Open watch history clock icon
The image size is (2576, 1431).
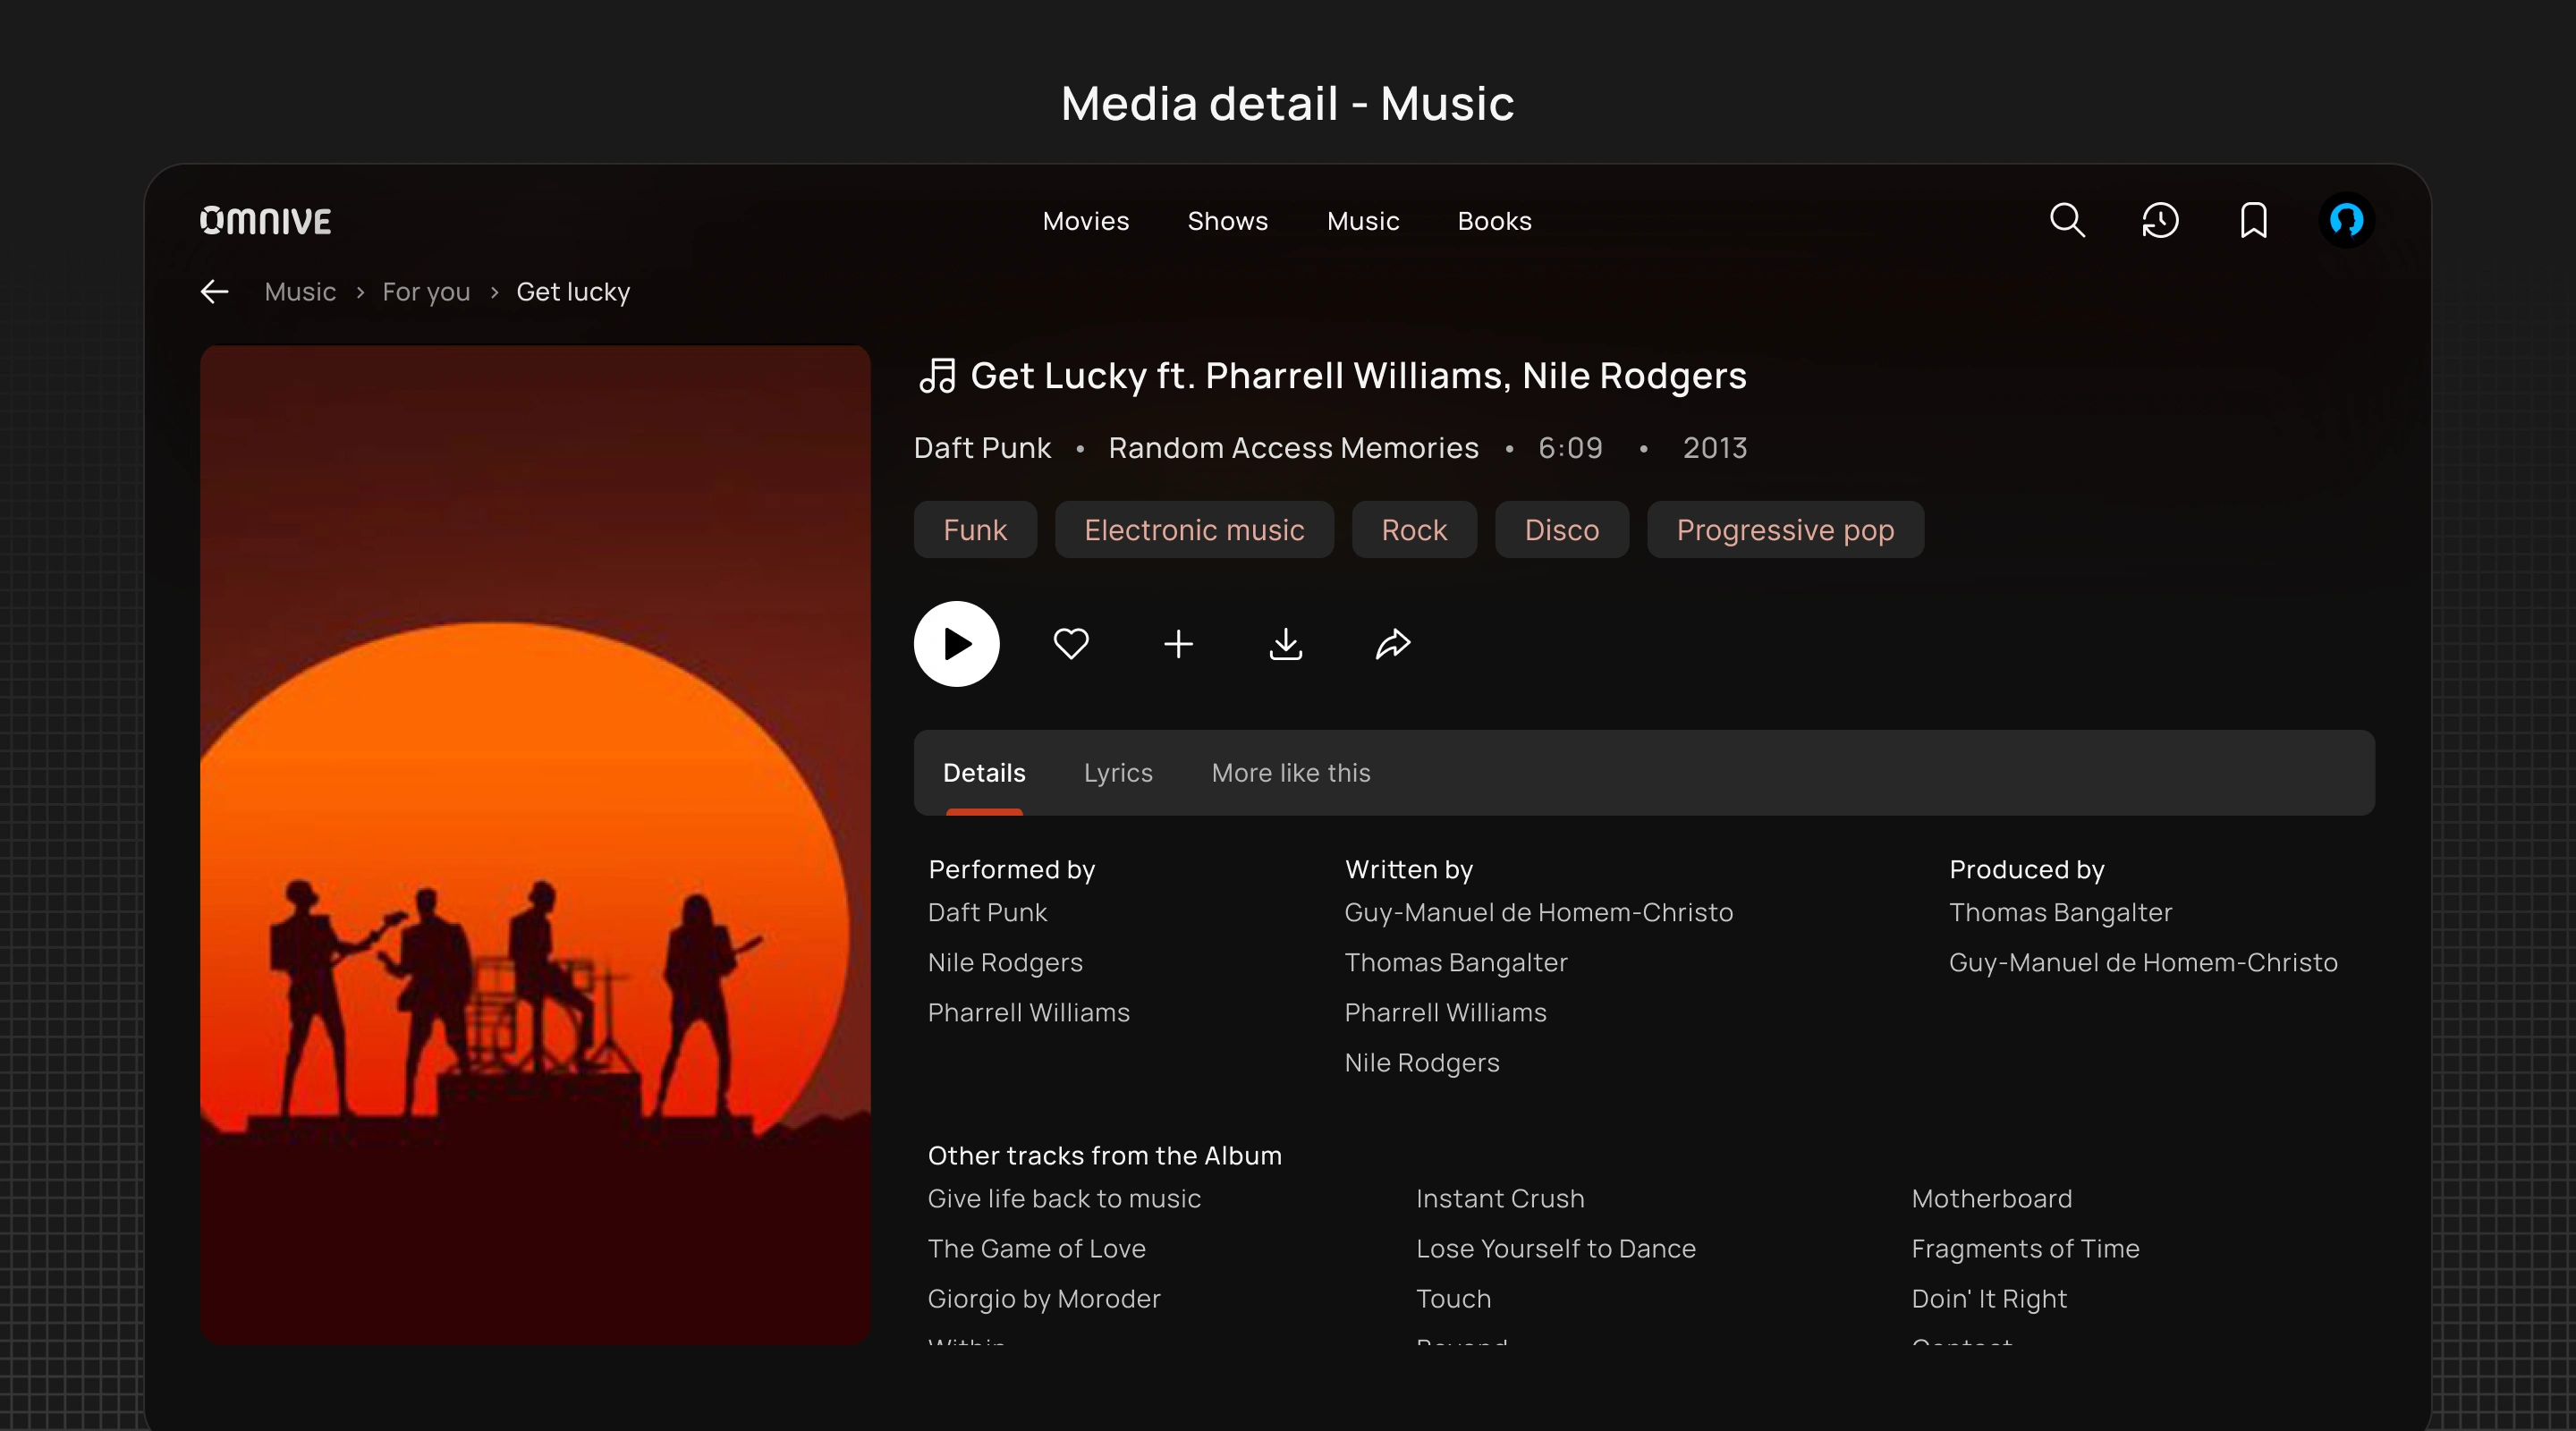pyautogui.click(x=2160, y=220)
